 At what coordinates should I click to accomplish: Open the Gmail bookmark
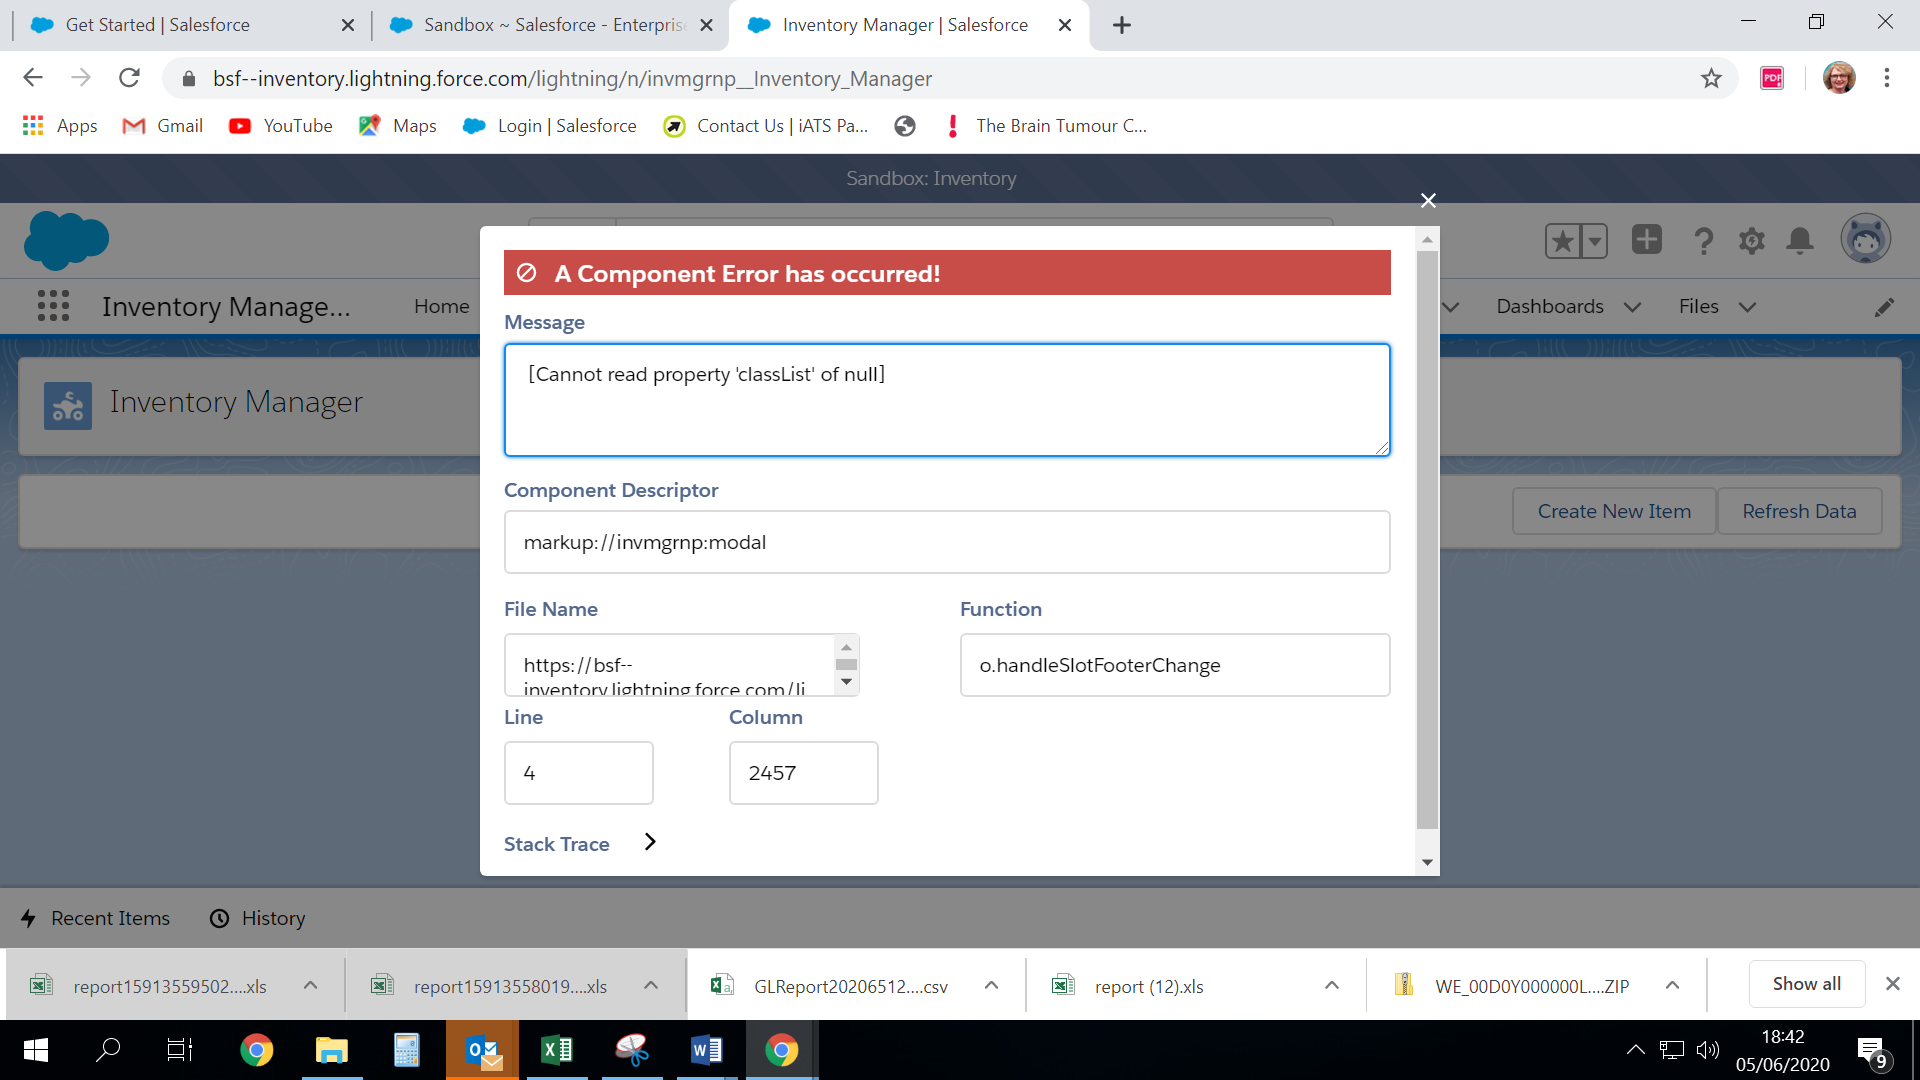click(161, 126)
